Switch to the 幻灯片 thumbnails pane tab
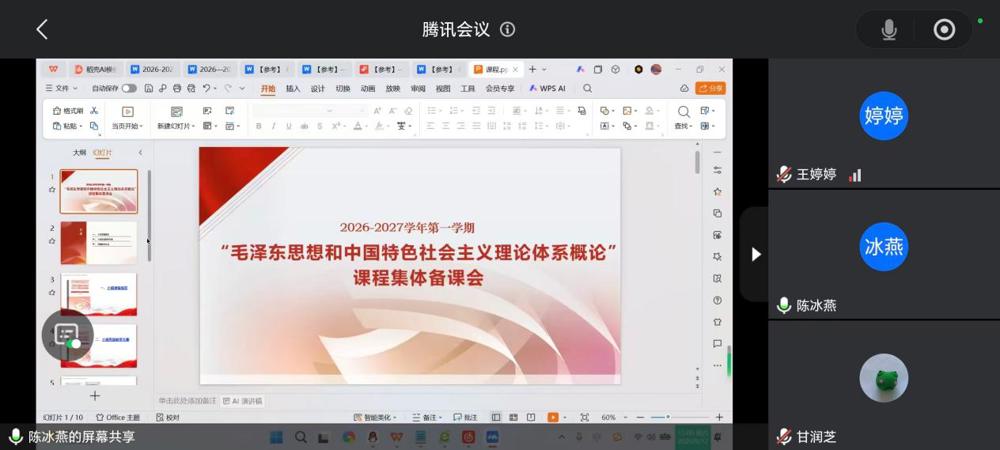This screenshot has height=450, width=1000. tap(102, 153)
